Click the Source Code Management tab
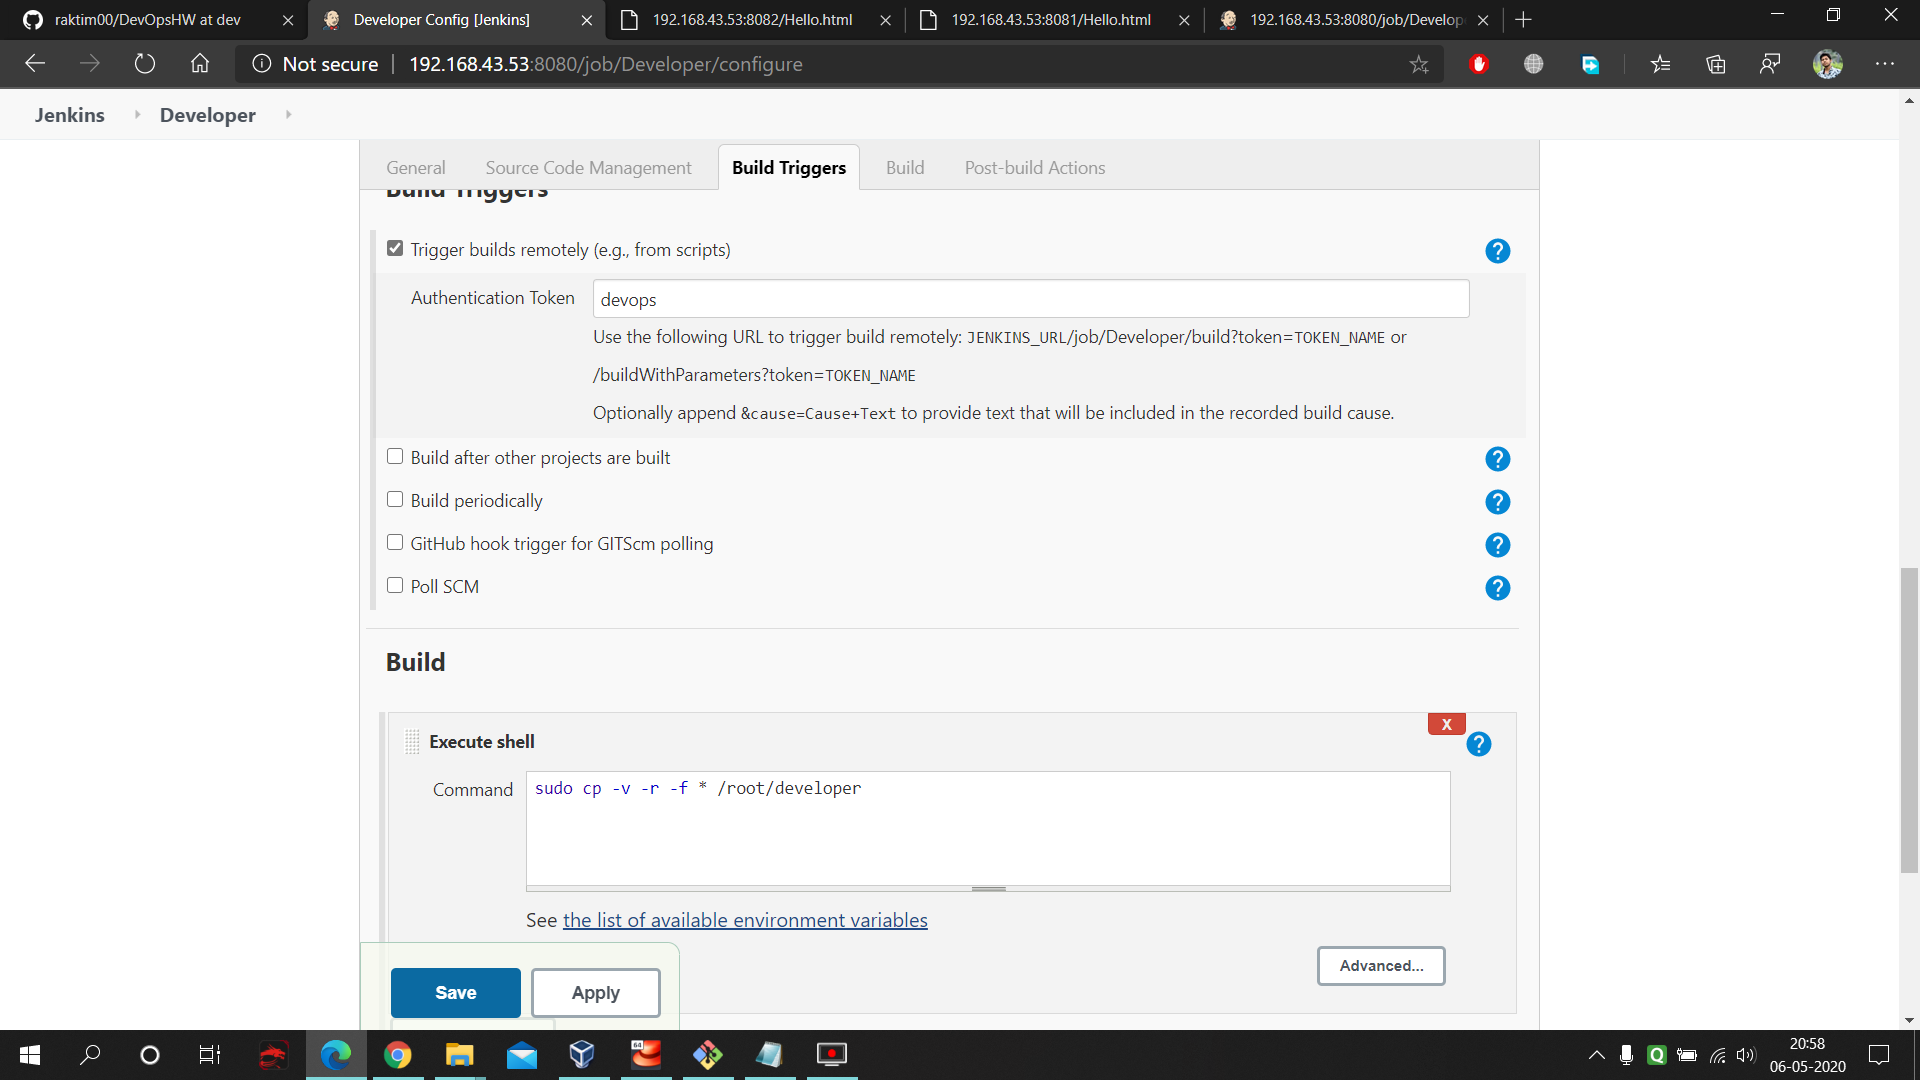Image resolution: width=1920 pixels, height=1080 pixels. tap(587, 167)
